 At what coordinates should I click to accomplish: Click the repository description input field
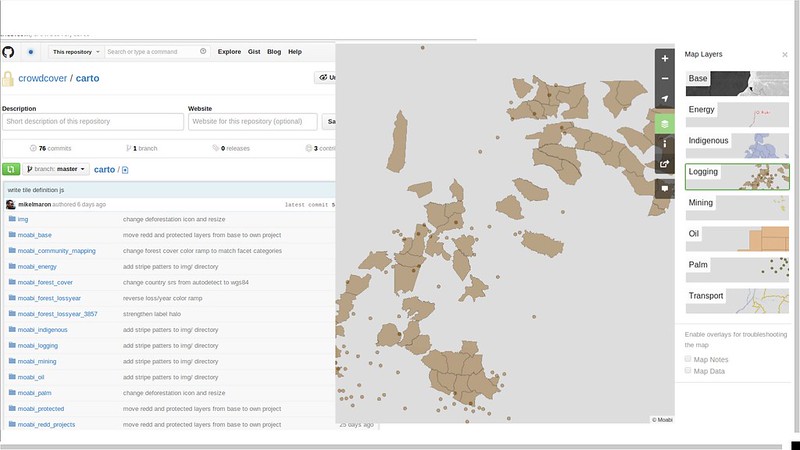tap(93, 121)
